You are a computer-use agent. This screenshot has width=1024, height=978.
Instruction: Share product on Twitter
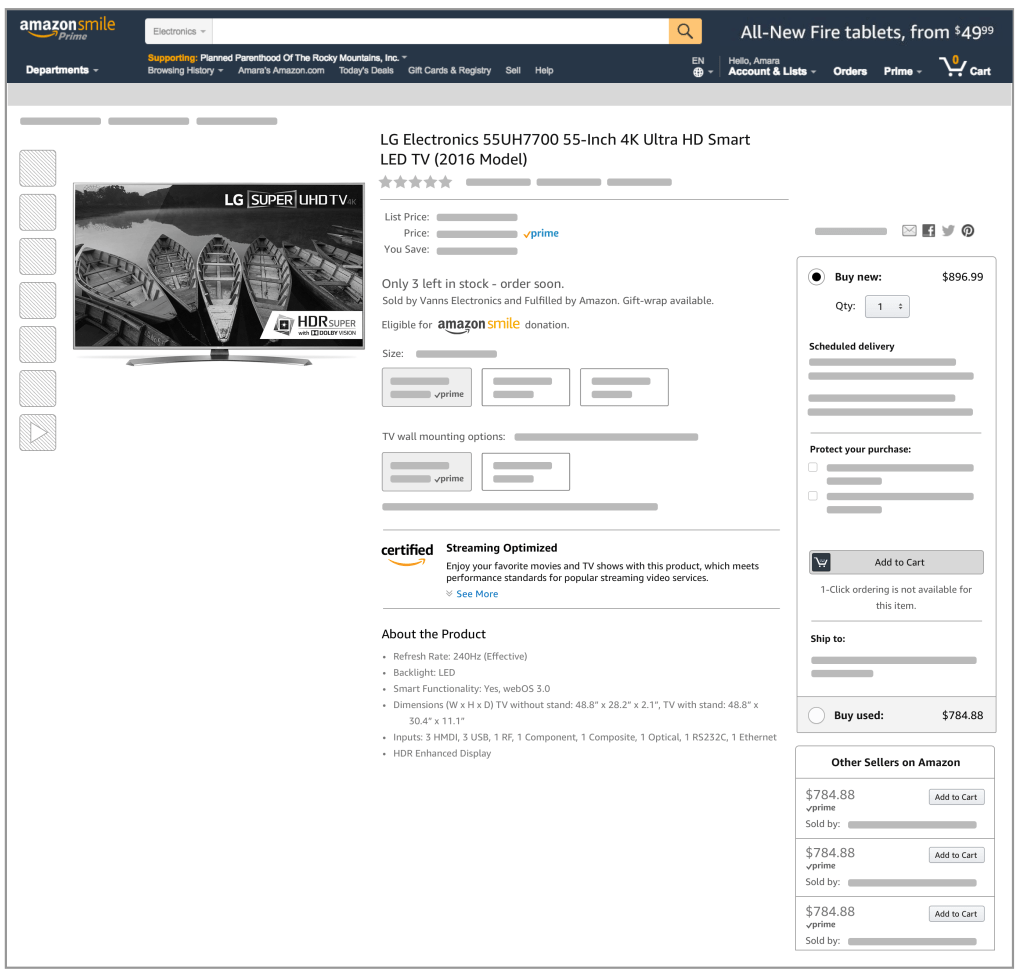pos(948,231)
